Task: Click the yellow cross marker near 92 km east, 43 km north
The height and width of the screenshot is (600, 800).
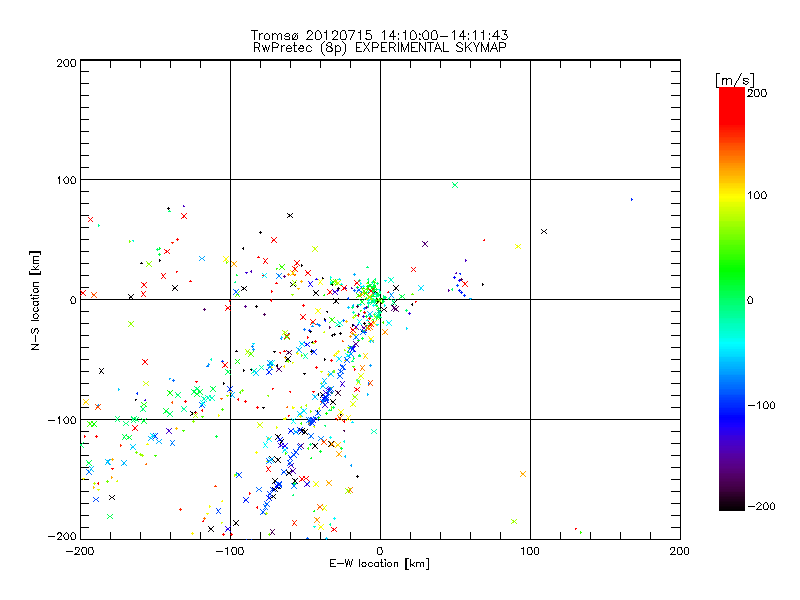Action: 518,246
